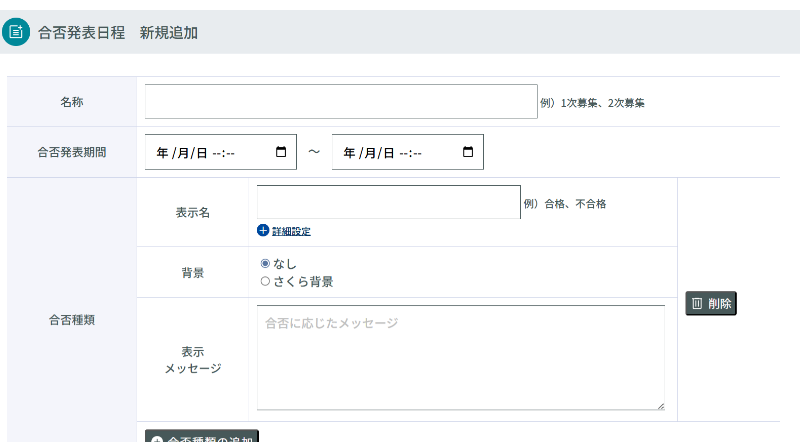Select the year segment of start date
This screenshot has width=800, height=442.
[x=162, y=153]
